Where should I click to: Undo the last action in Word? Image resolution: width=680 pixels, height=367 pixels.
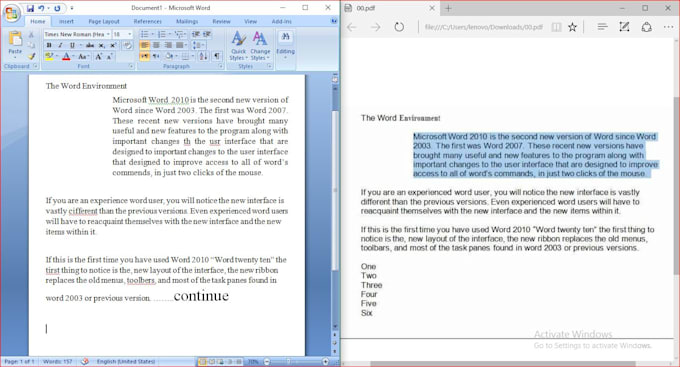(41, 8)
